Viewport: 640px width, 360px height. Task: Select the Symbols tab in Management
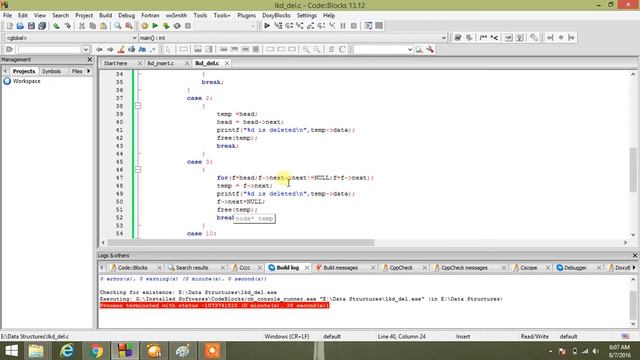(51, 71)
